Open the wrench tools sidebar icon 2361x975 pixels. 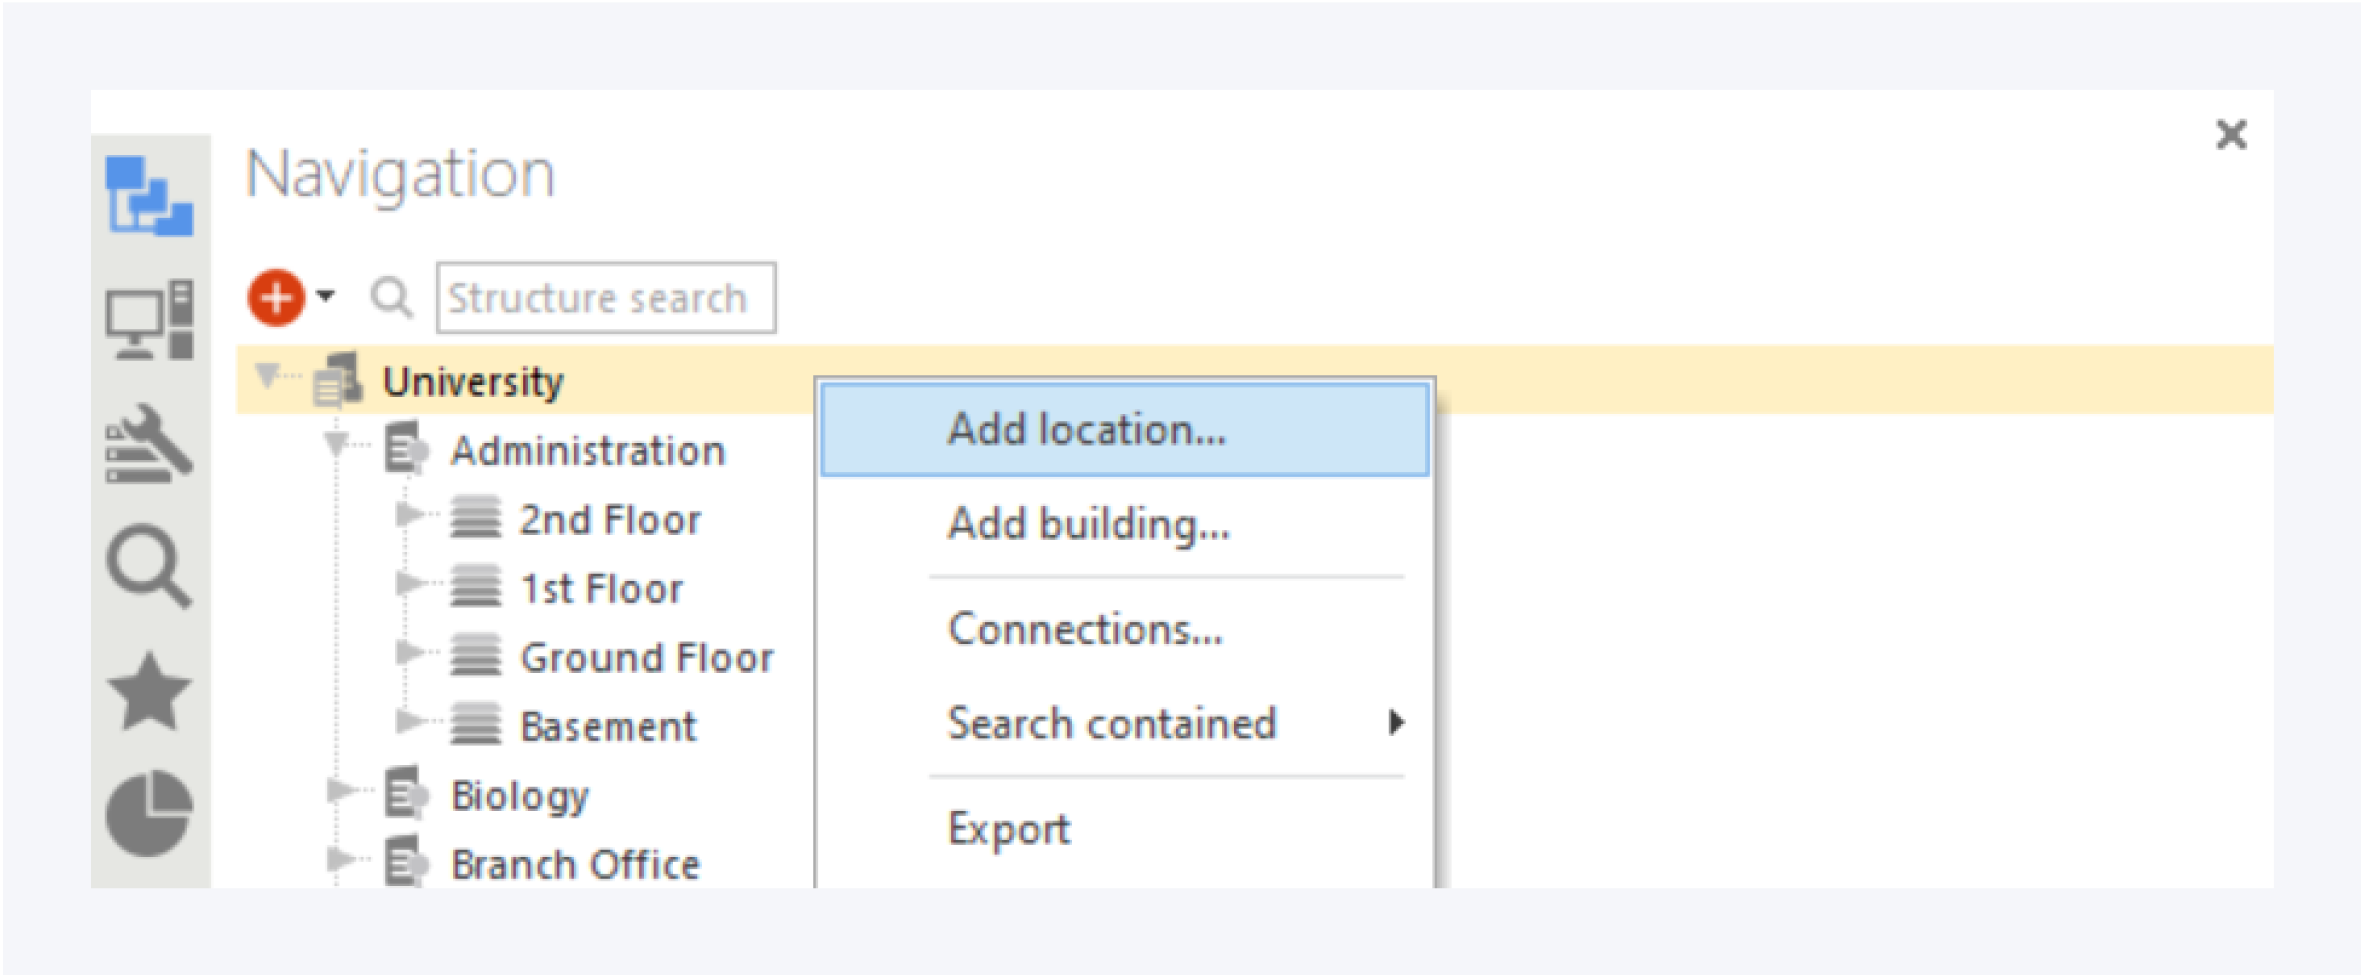(x=149, y=444)
